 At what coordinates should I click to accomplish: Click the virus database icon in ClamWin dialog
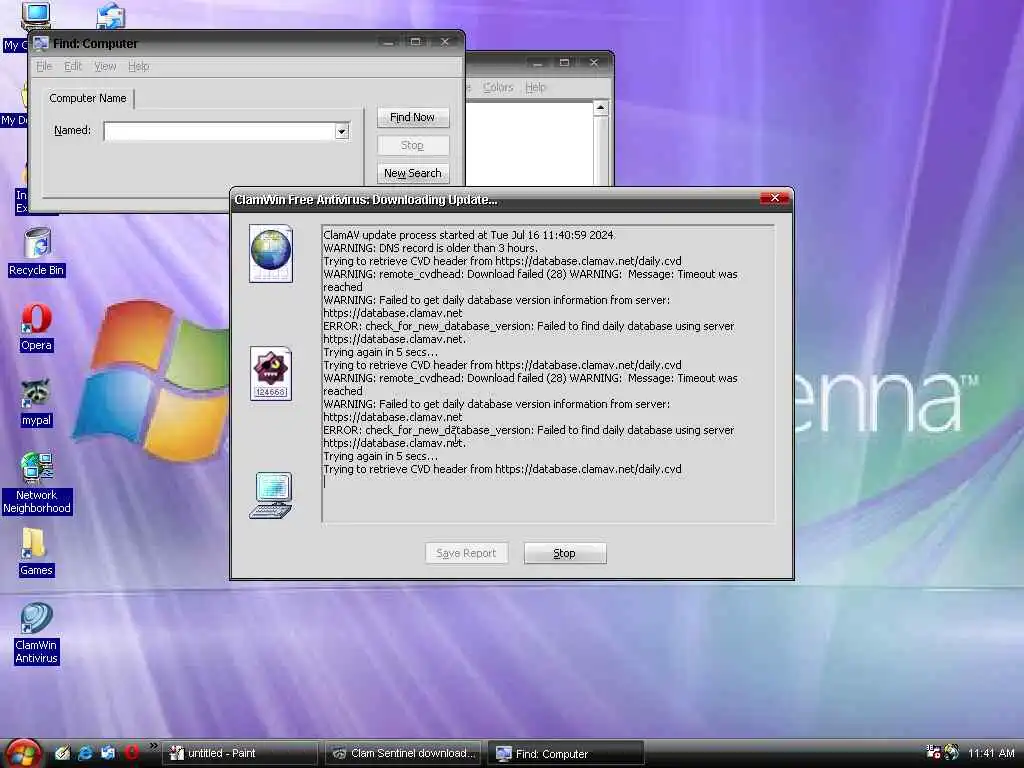271,374
